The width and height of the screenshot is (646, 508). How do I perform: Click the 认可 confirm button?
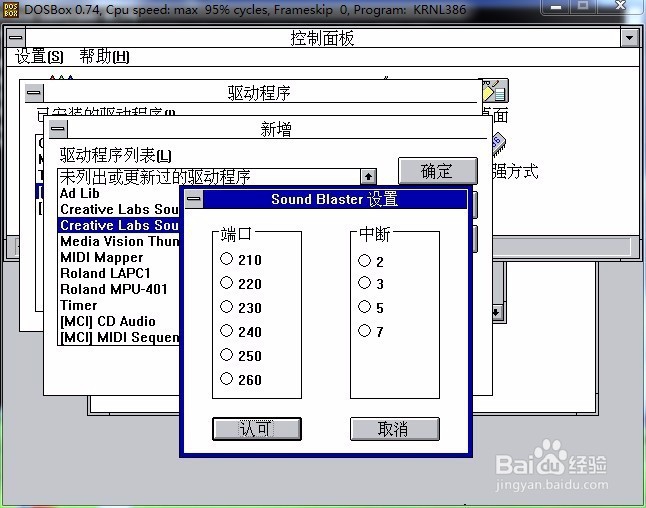pos(257,429)
